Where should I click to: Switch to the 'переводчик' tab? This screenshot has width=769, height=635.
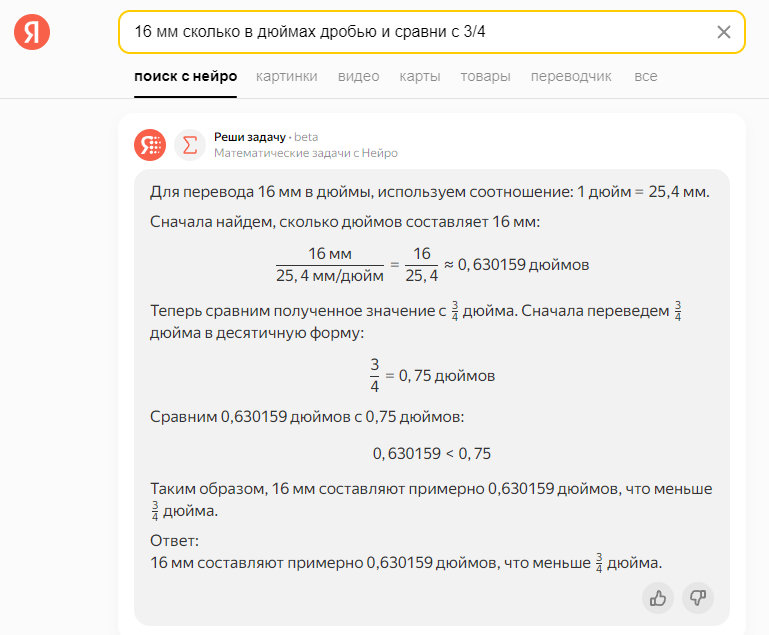click(x=571, y=76)
